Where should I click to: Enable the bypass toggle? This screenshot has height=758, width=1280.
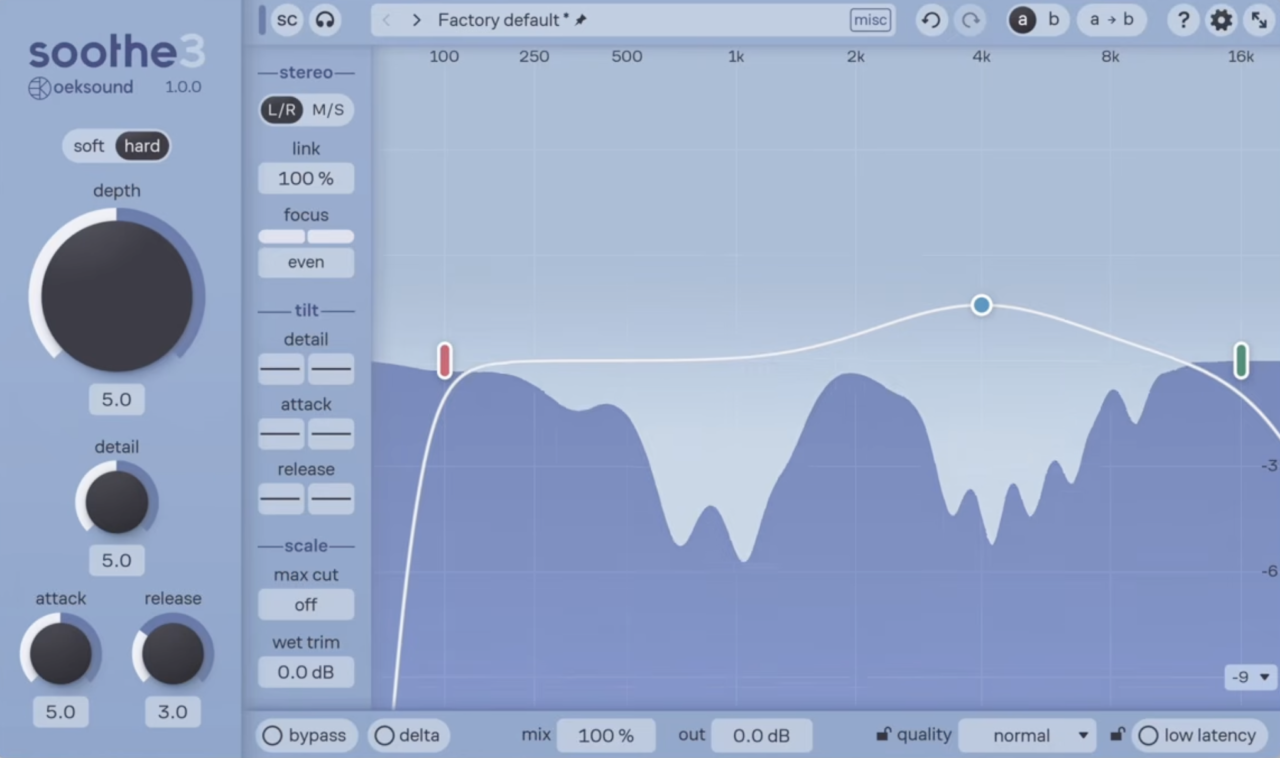pyautogui.click(x=306, y=736)
